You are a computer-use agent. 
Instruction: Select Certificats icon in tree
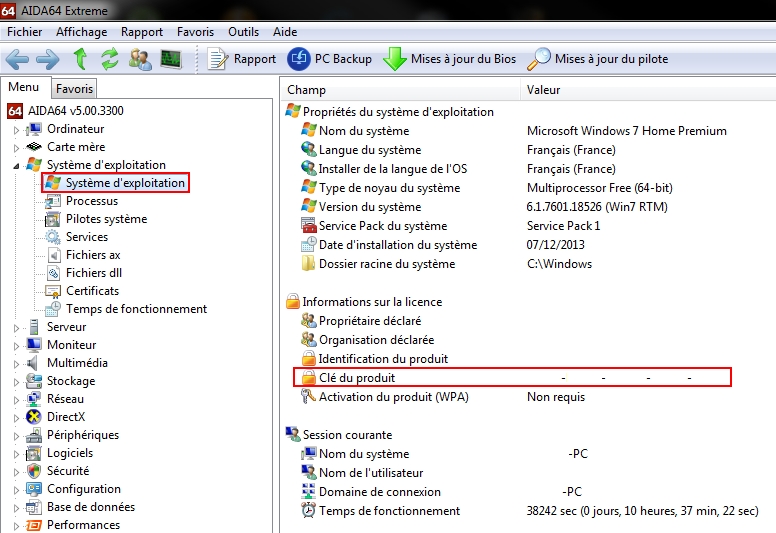52,291
